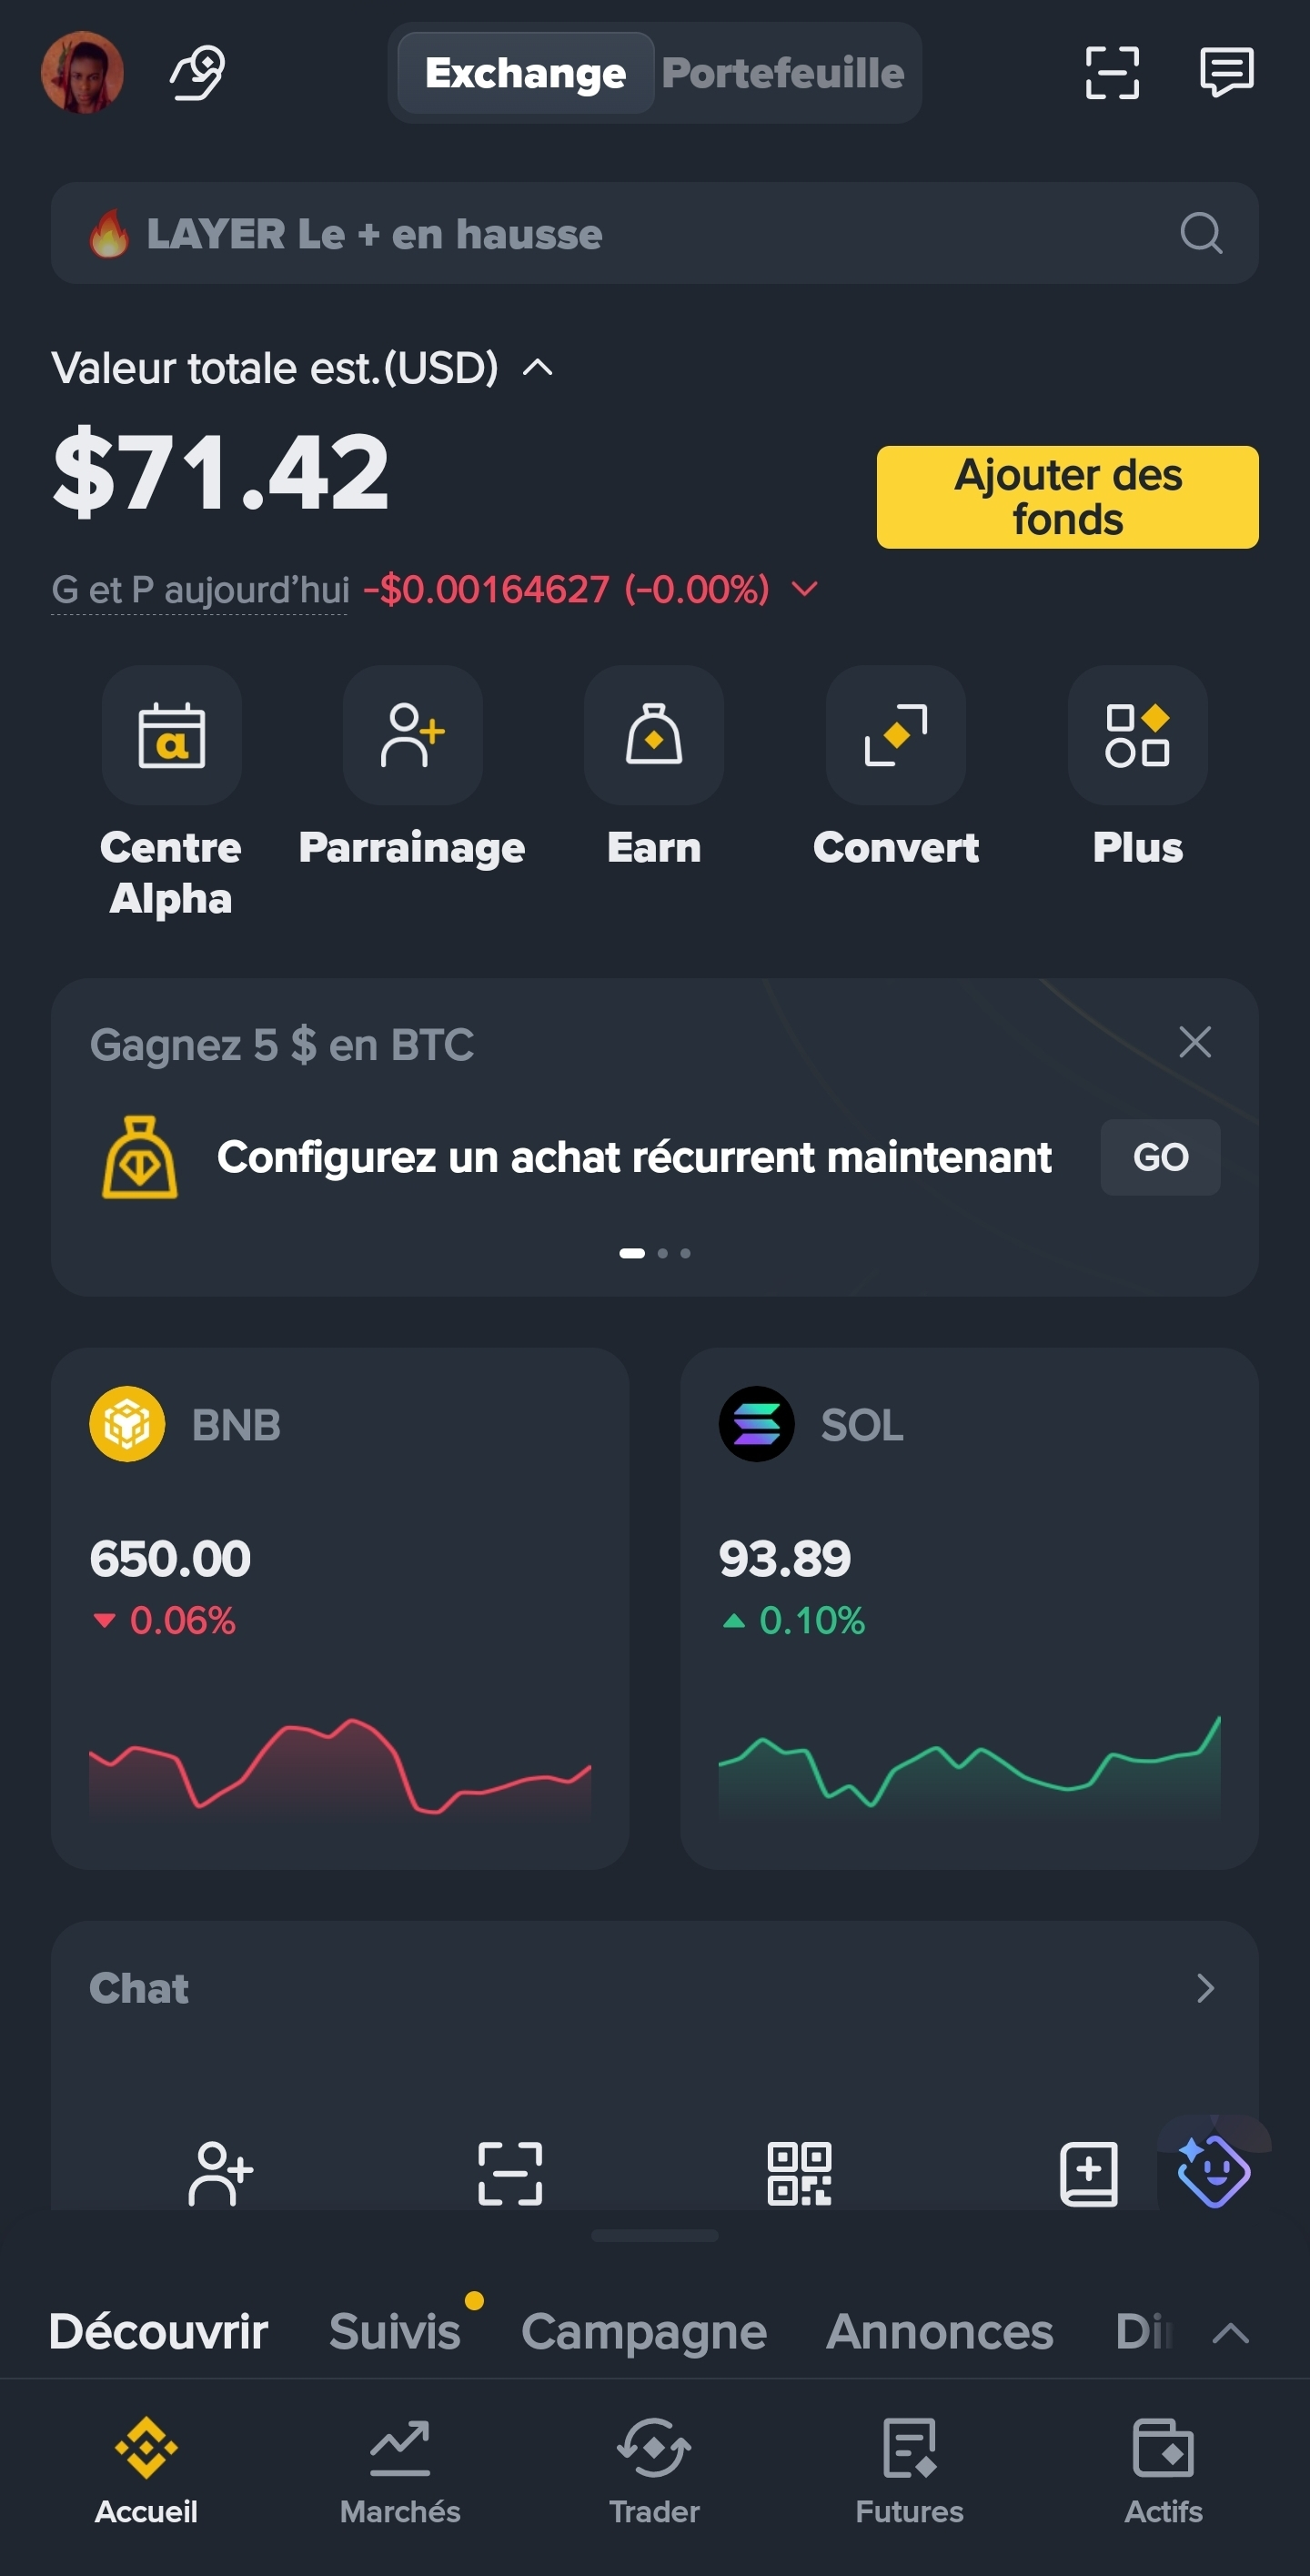Tap GO on recurring purchase banner
The width and height of the screenshot is (1310, 2576).
point(1160,1157)
